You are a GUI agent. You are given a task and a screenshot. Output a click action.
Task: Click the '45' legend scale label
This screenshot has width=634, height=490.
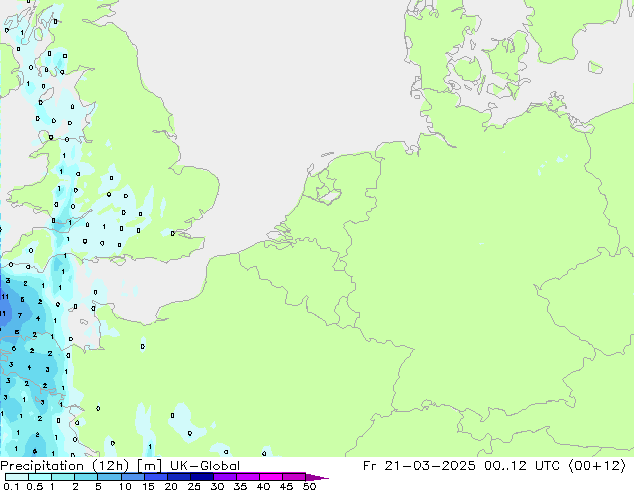click(x=286, y=486)
